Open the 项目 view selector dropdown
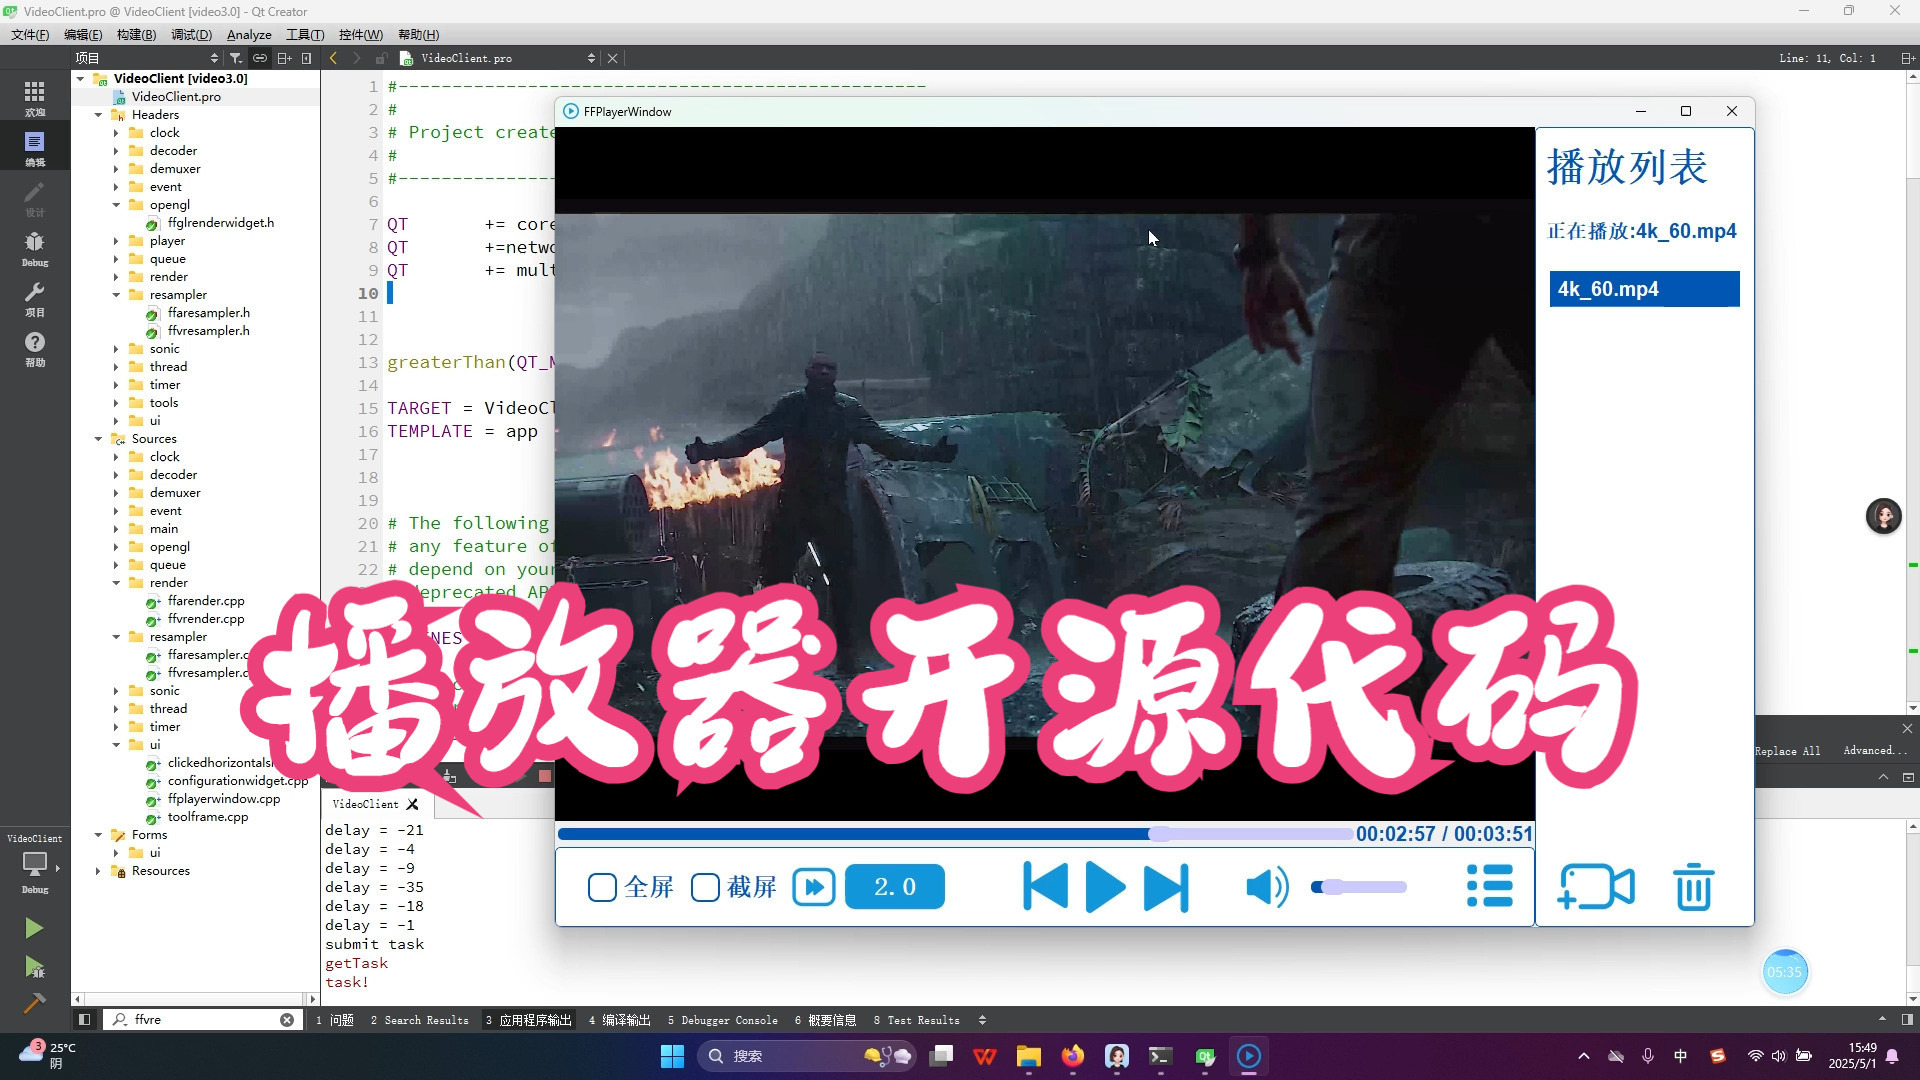The height and width of the screenshot is (1080, 1920). (146, 58)
